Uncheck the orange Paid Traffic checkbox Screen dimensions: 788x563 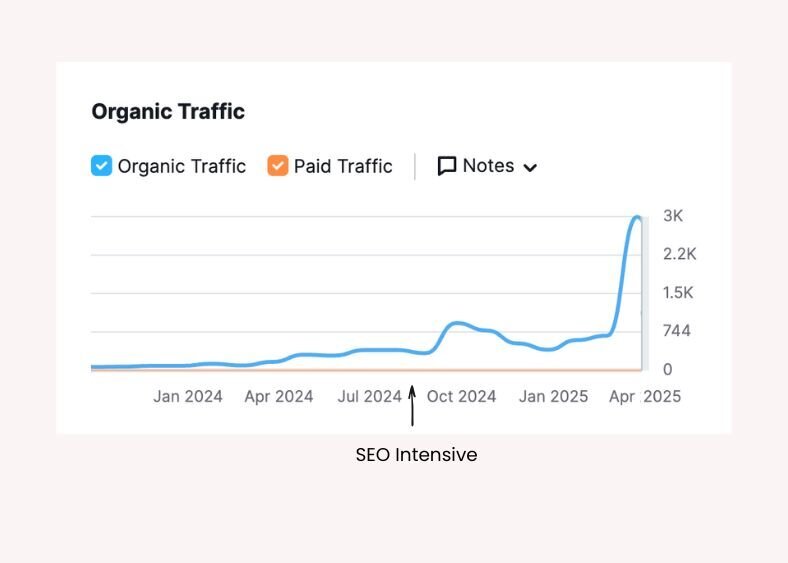(278, 166)
